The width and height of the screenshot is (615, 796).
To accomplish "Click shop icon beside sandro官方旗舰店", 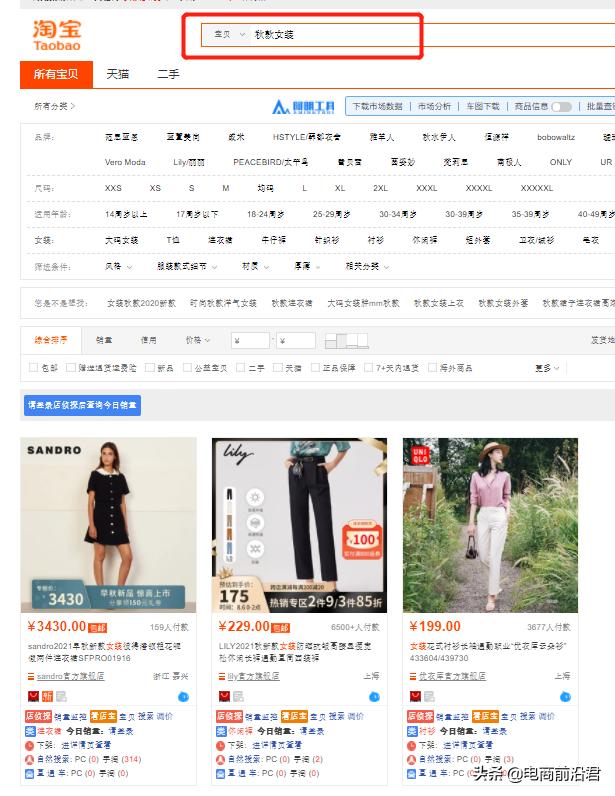I will click(x=31, y=677).
